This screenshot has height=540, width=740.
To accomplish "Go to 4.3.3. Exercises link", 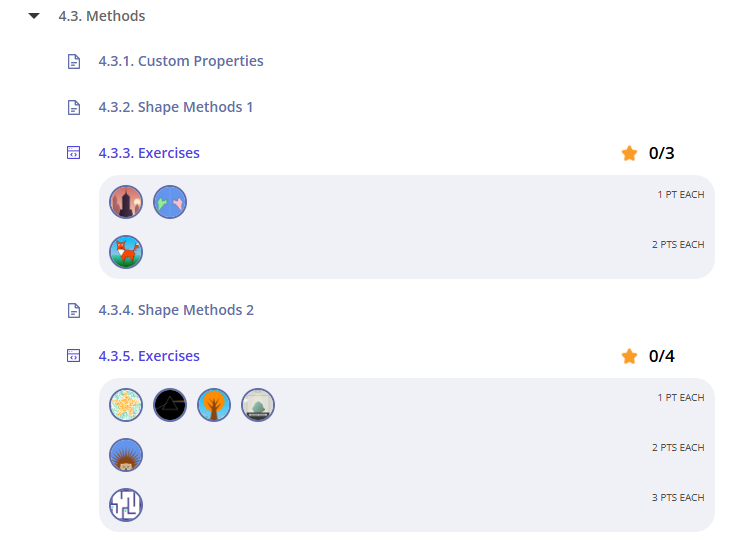I will tap(149, 153).
